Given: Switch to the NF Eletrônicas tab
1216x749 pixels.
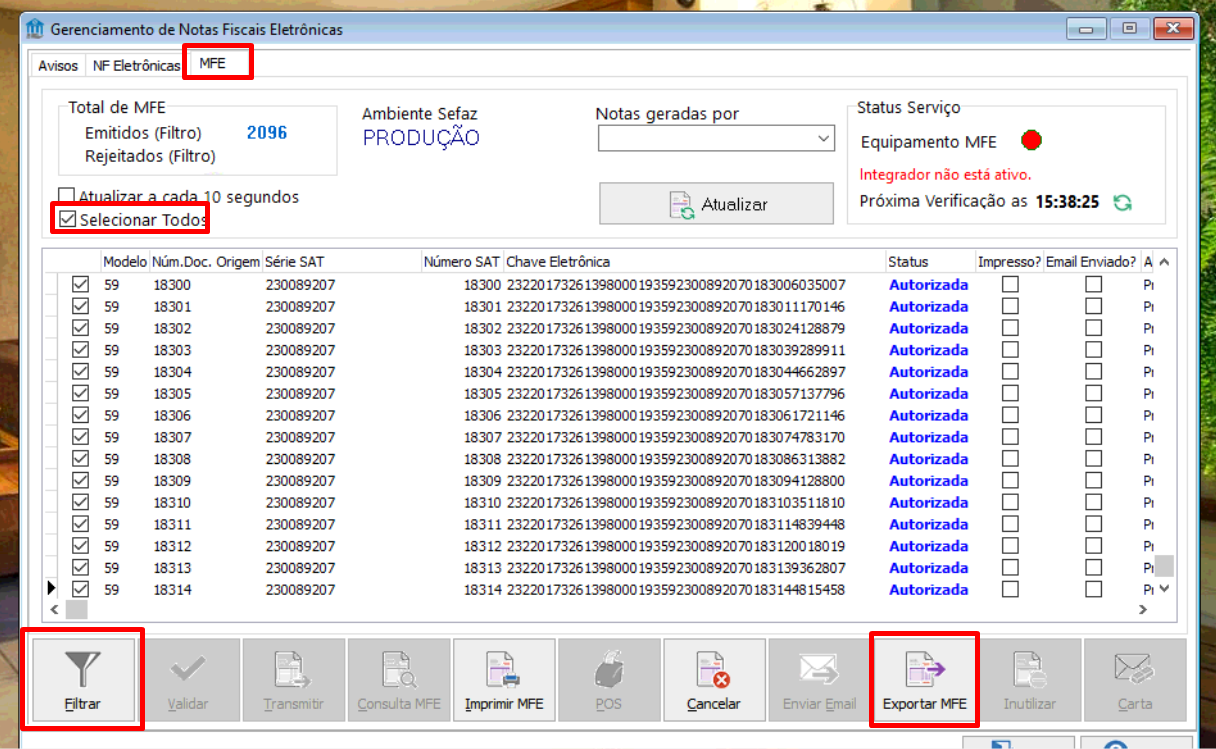Looking at the screenshot, I should click(x=137, y=66).
